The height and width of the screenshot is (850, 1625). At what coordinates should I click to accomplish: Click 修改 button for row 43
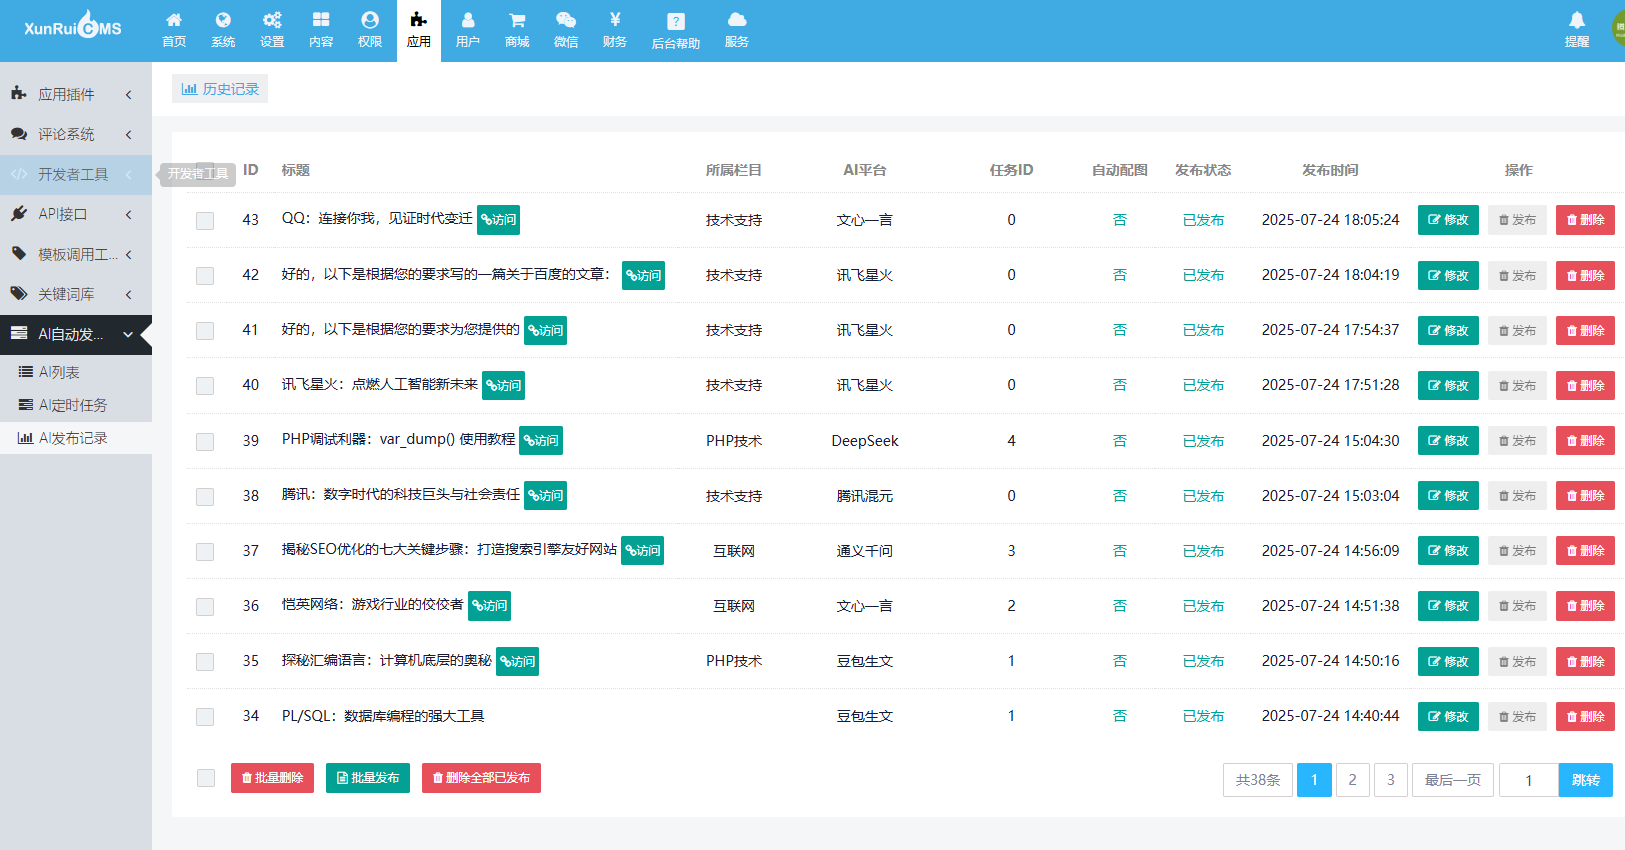click(1448, 220)
